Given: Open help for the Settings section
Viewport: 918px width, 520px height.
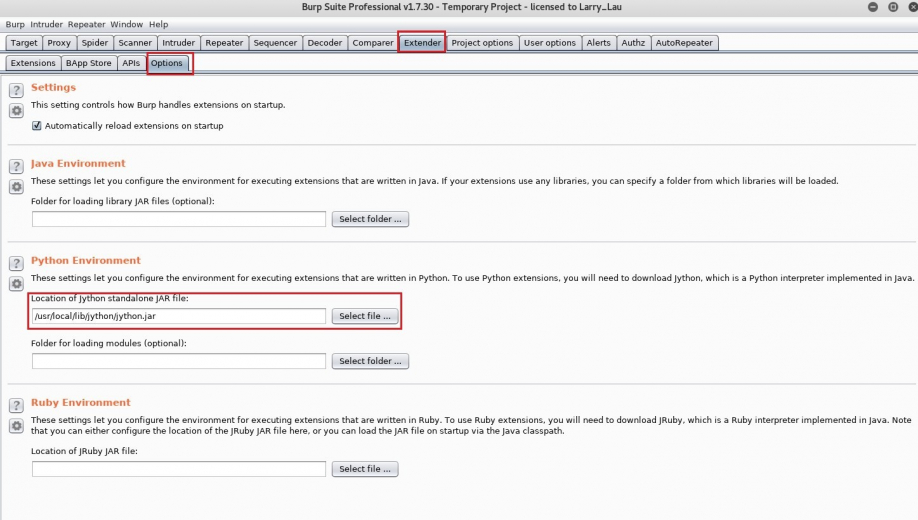Looking at the screenshot, I should [16, 90].
